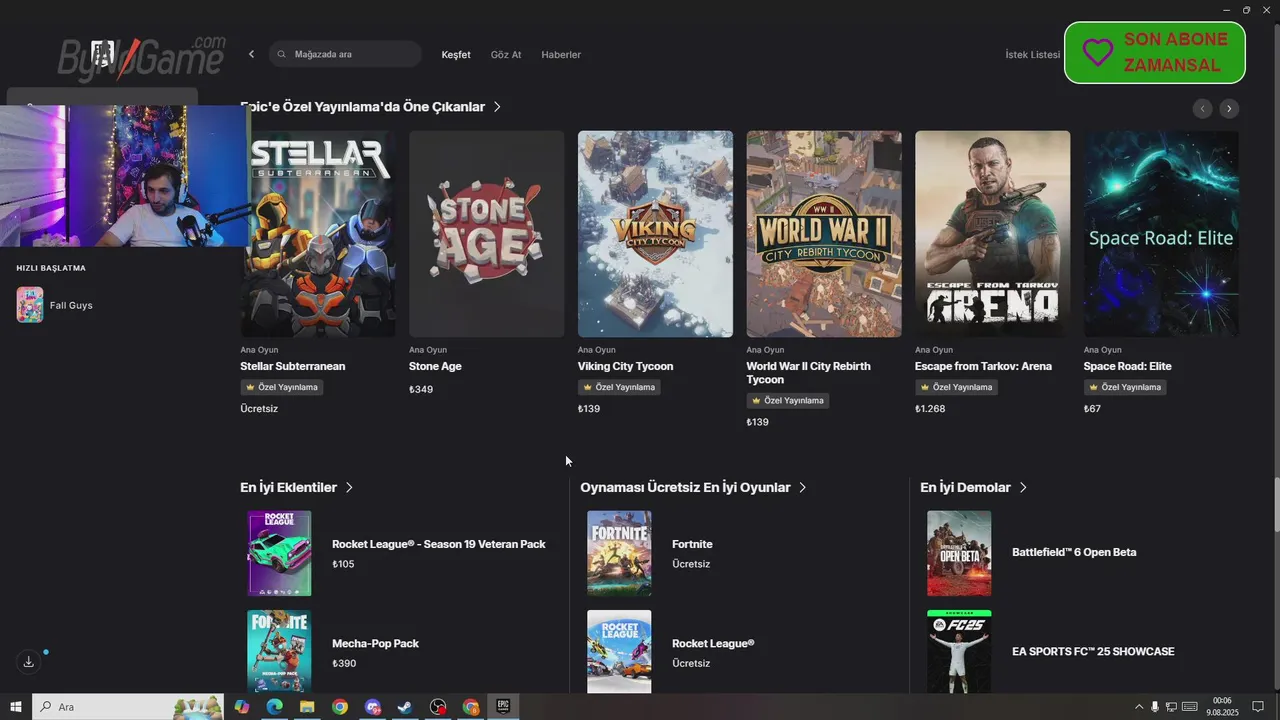Open EA SPORTS FC 25 SHOWCASE thumbnail

pos(959,651)
